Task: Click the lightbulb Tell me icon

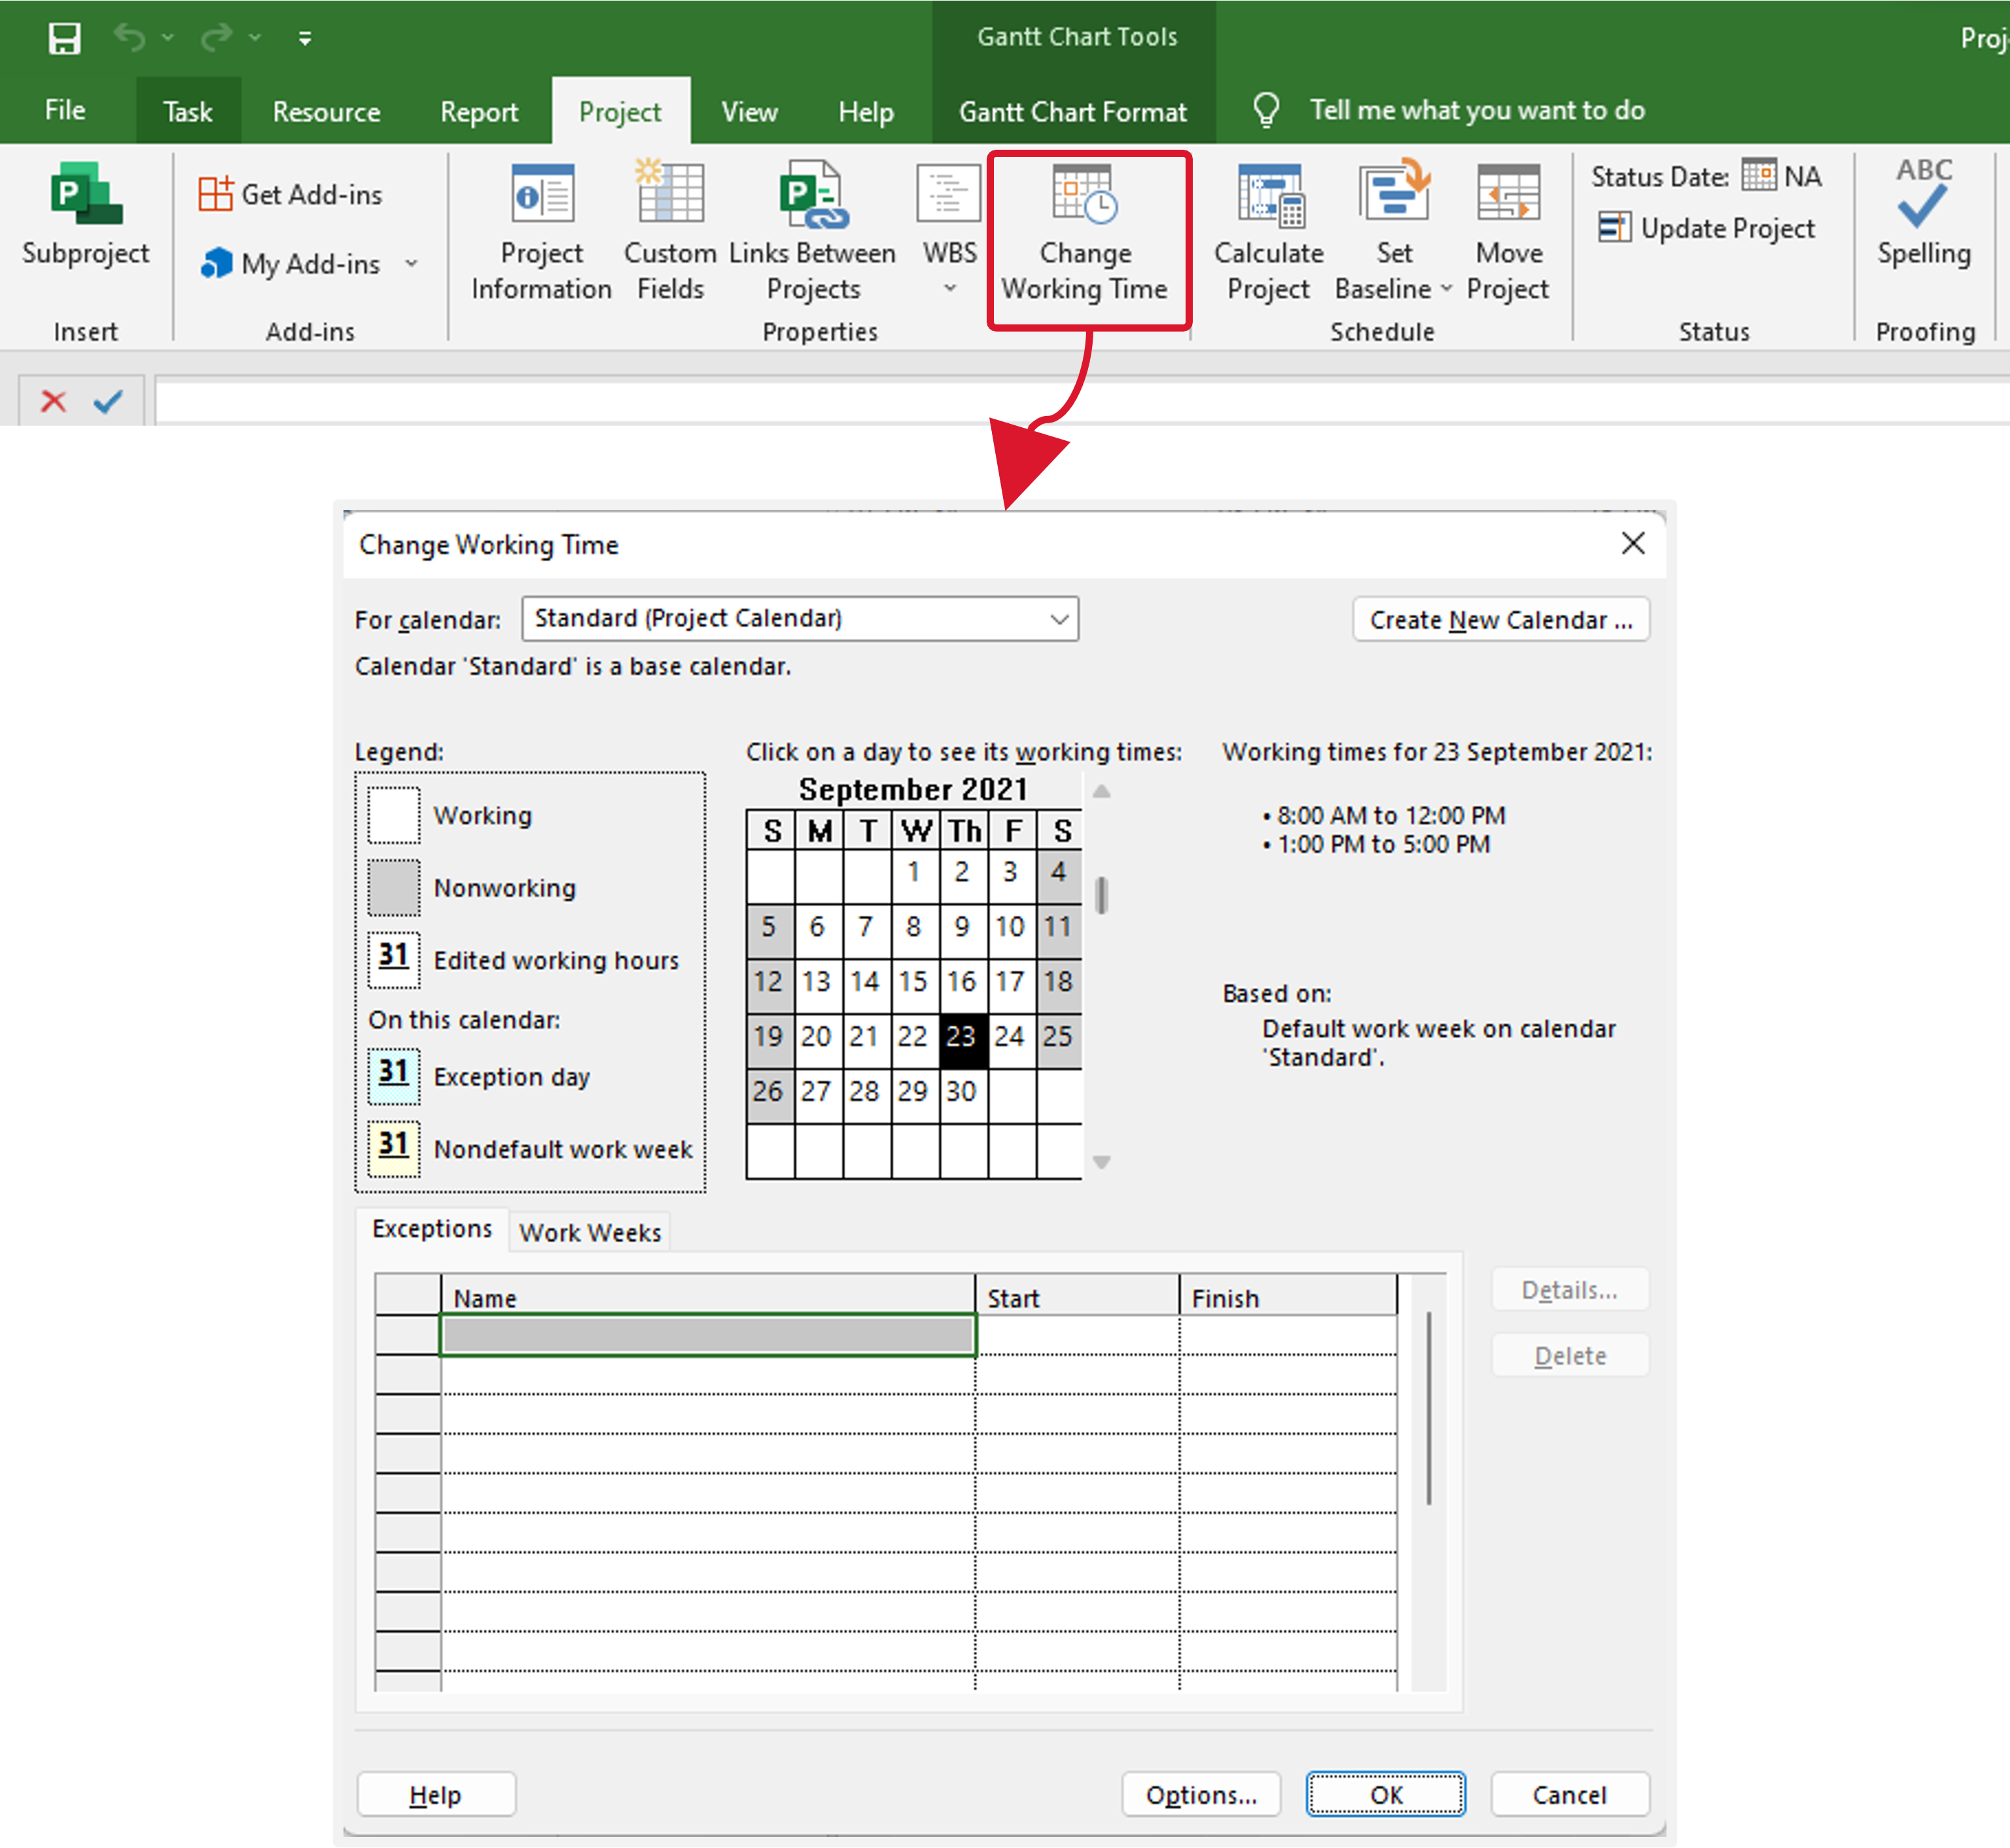Action: click(x=1266, y=110)
